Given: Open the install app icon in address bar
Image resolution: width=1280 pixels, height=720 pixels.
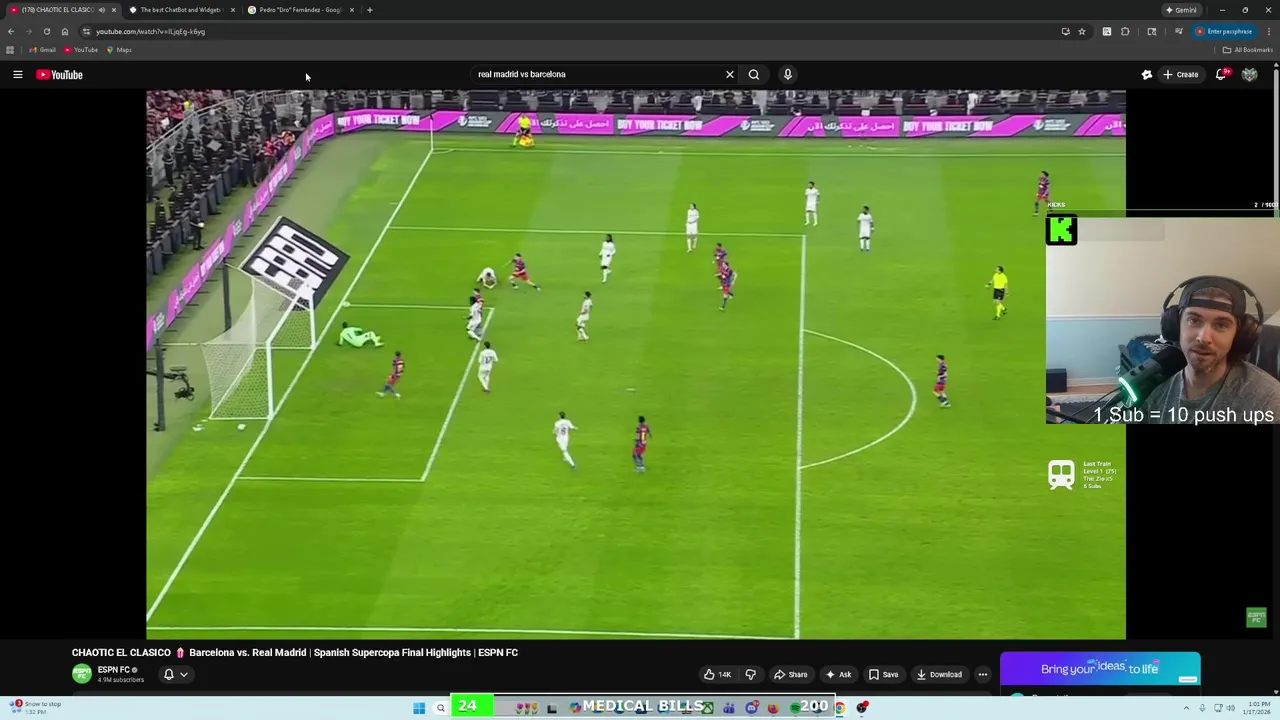Looking at the screenshot, I should click(1065, 31).
